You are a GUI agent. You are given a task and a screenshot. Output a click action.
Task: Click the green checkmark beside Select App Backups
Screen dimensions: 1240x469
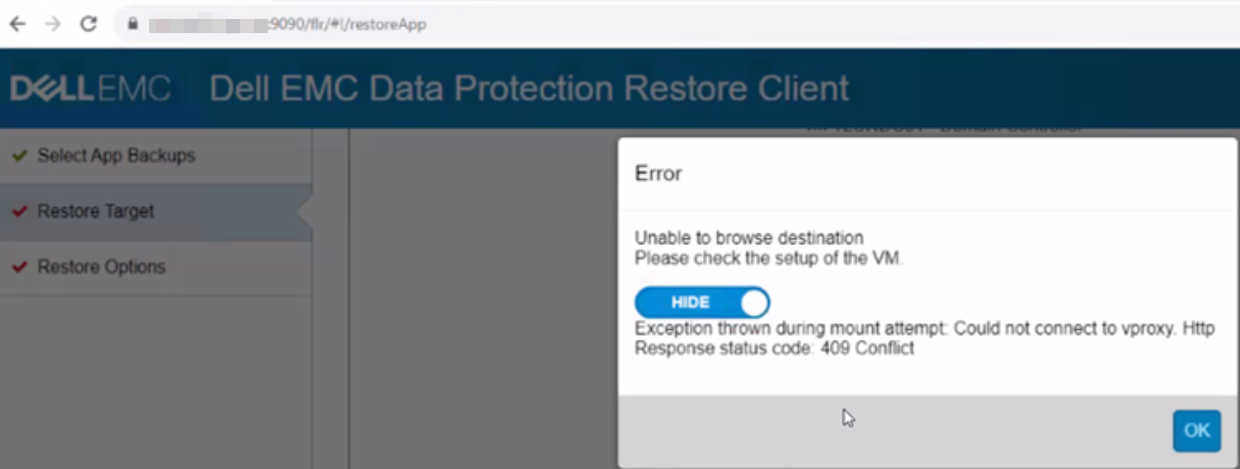19,156
